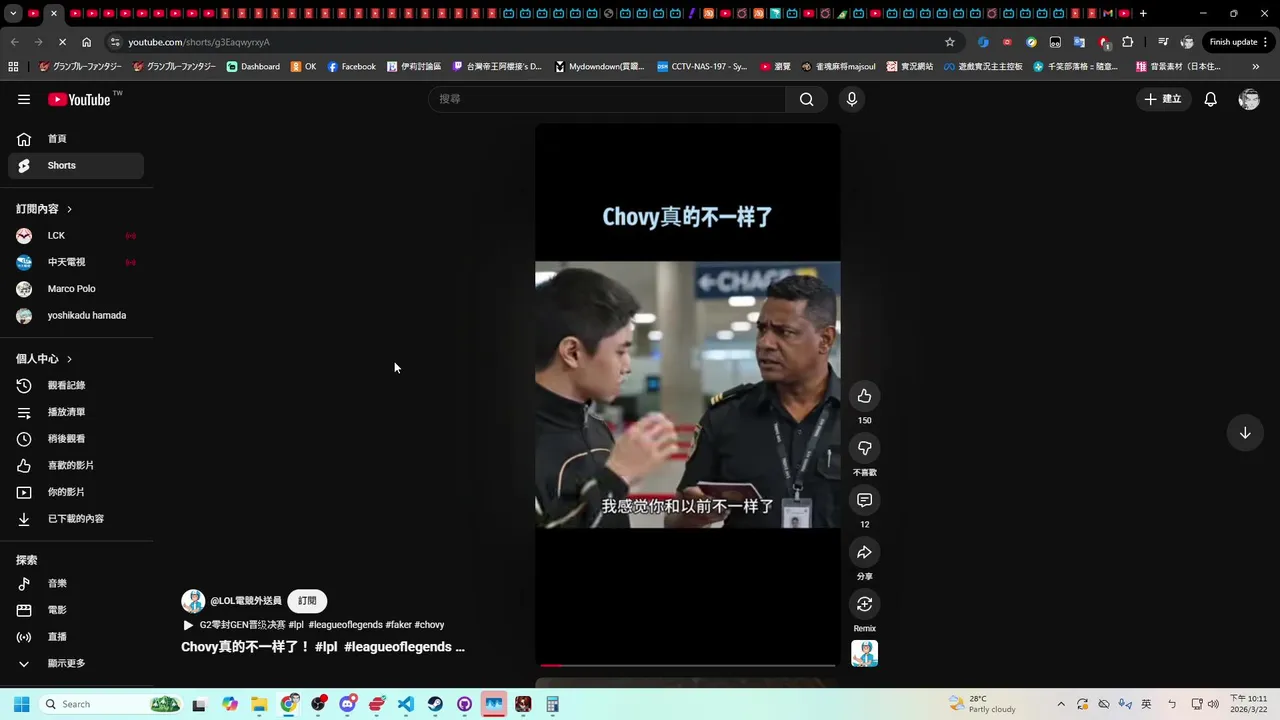This screenshot has width=1280, height=720.
Task: Start voice search with the microphone icon
Action: pos(852,99)
